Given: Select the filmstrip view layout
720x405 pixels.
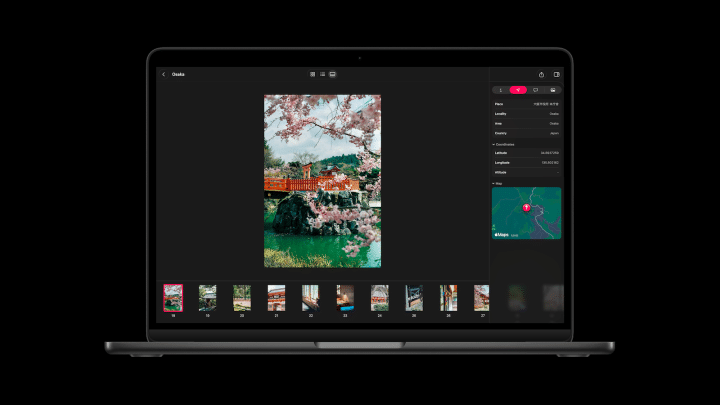Looking at the screenshot, I should click(x=333, y=74).
